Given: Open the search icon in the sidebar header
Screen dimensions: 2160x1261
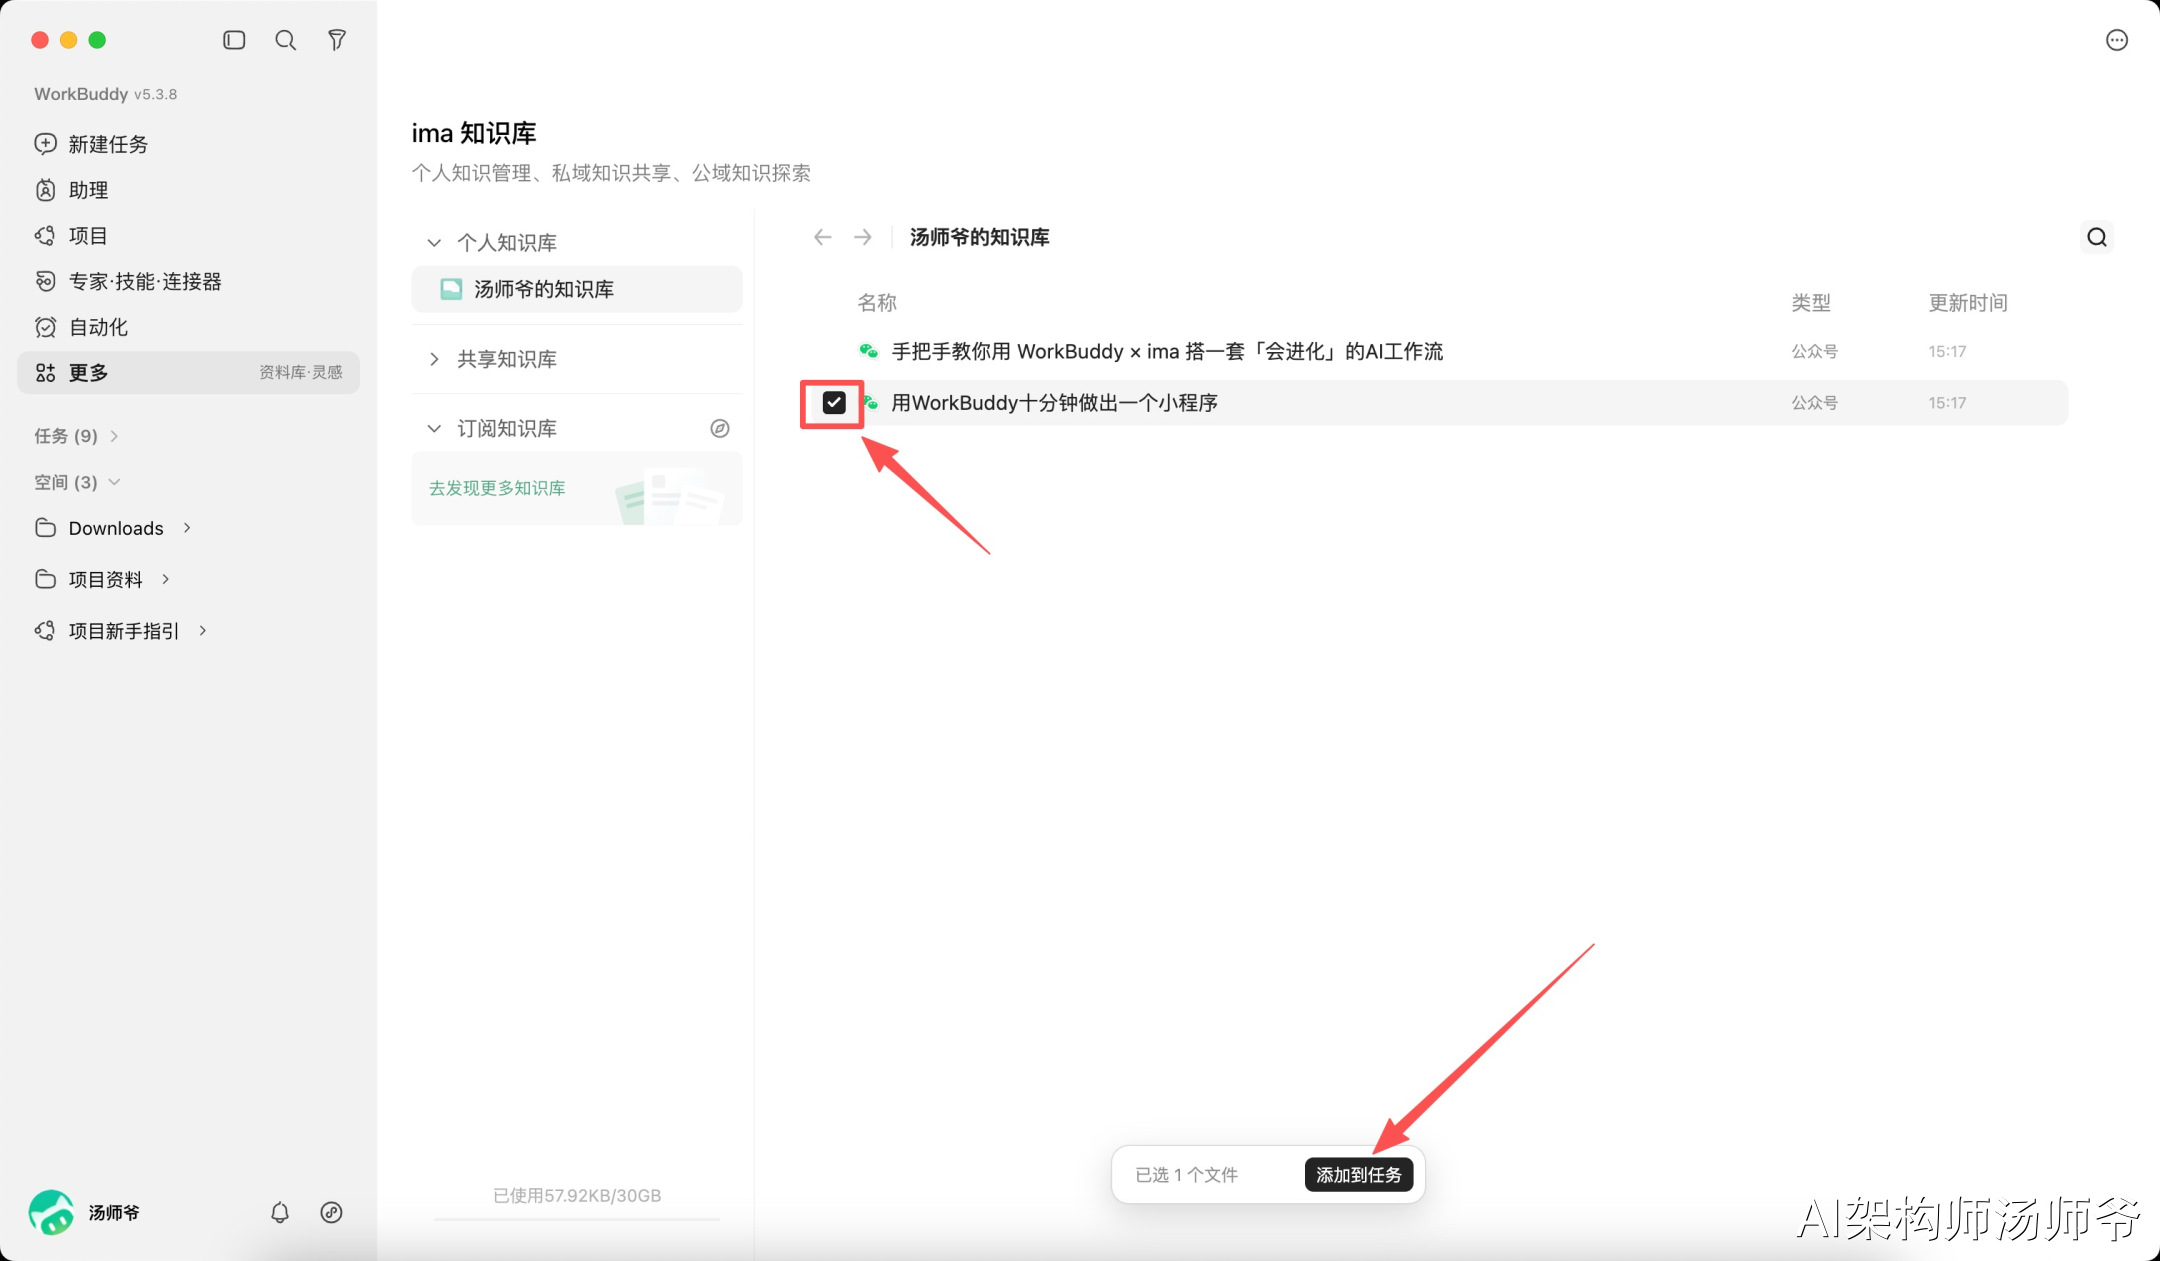Looking at the screenshot, I should click(286, 40).
